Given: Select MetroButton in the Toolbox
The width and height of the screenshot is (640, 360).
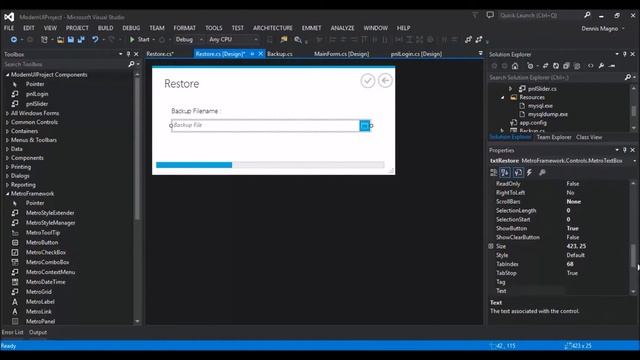Looking at the screenshot, I should pos(42,242).
